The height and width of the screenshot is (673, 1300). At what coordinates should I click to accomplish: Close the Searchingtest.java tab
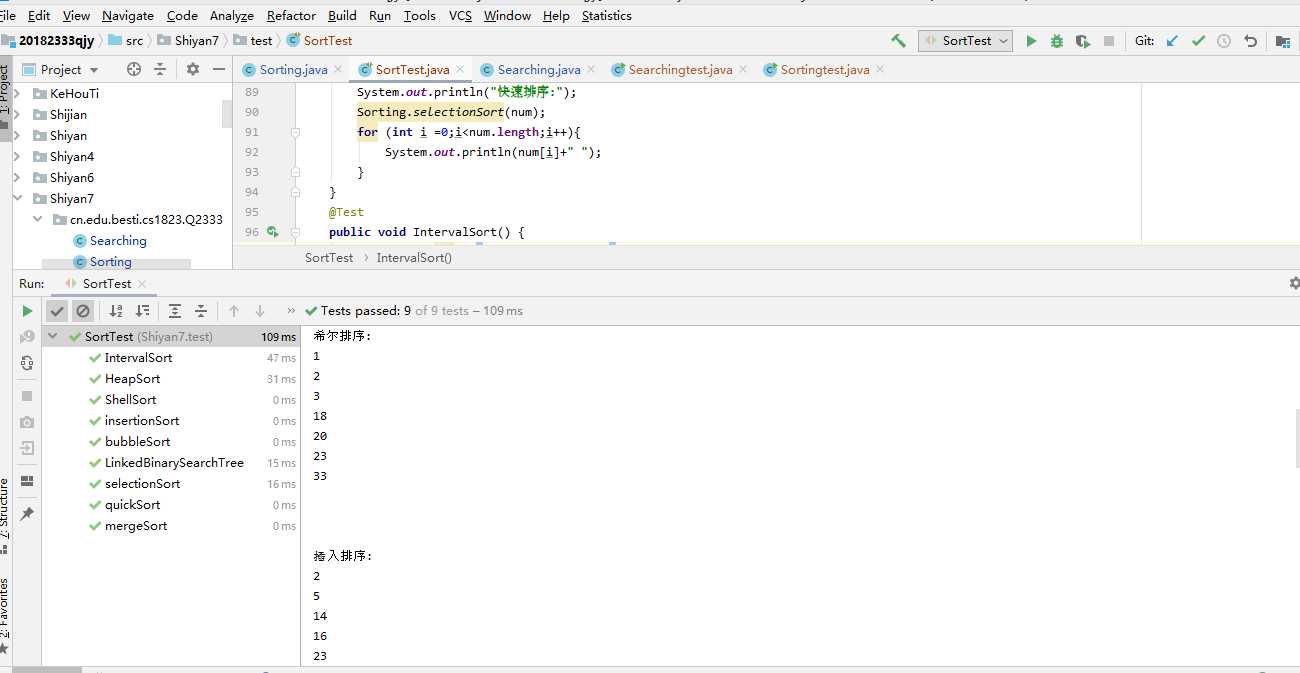pos(743,69)
